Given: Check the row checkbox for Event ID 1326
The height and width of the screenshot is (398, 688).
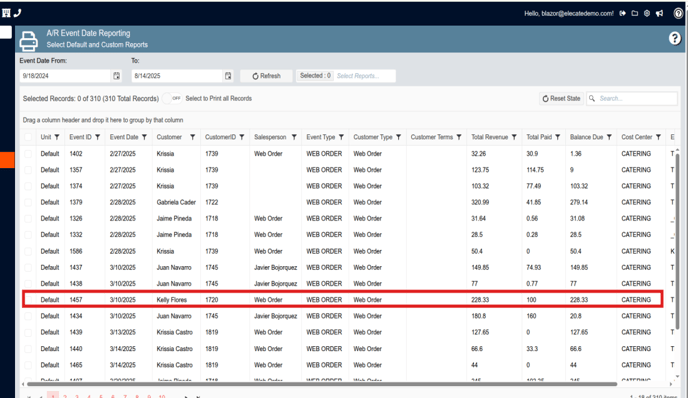Looking at the screenshot, I should click(x=28, y=219).
